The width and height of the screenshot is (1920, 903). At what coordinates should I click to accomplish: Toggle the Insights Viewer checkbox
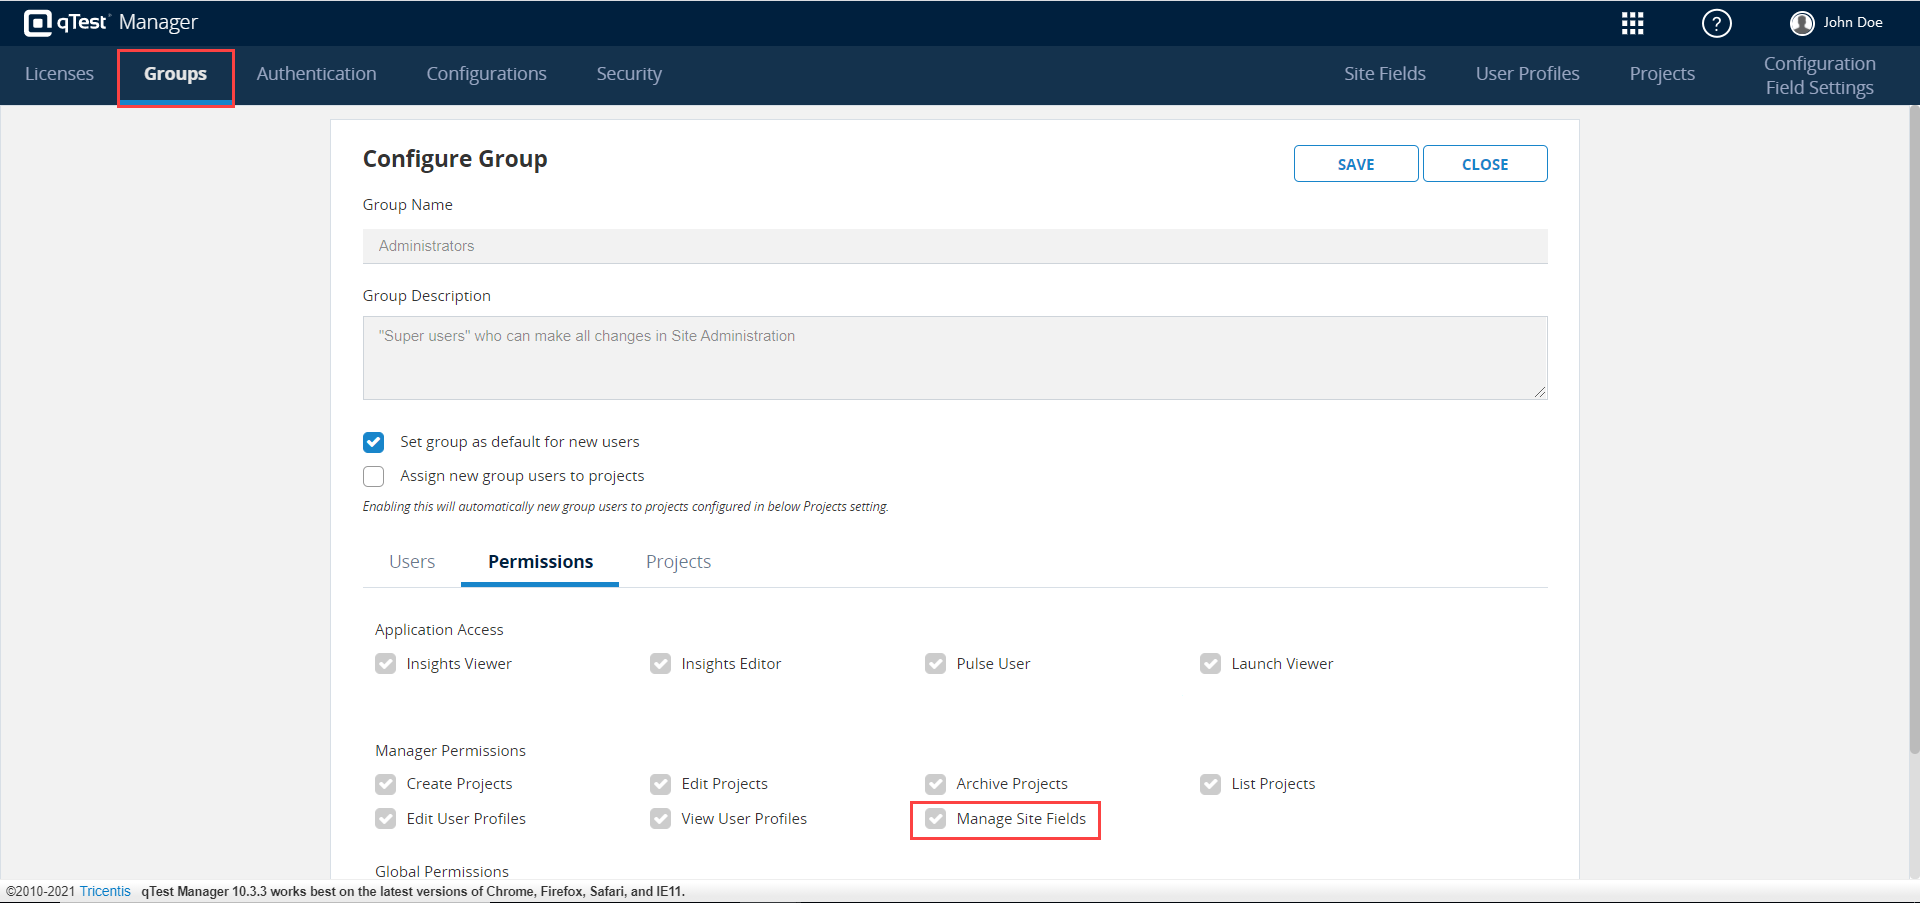point(386,664)
